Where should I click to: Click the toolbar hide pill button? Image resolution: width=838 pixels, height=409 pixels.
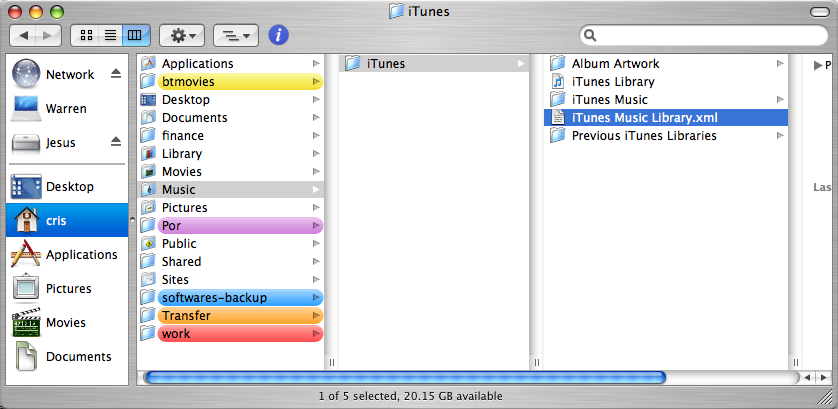click(x=819, y=12)
